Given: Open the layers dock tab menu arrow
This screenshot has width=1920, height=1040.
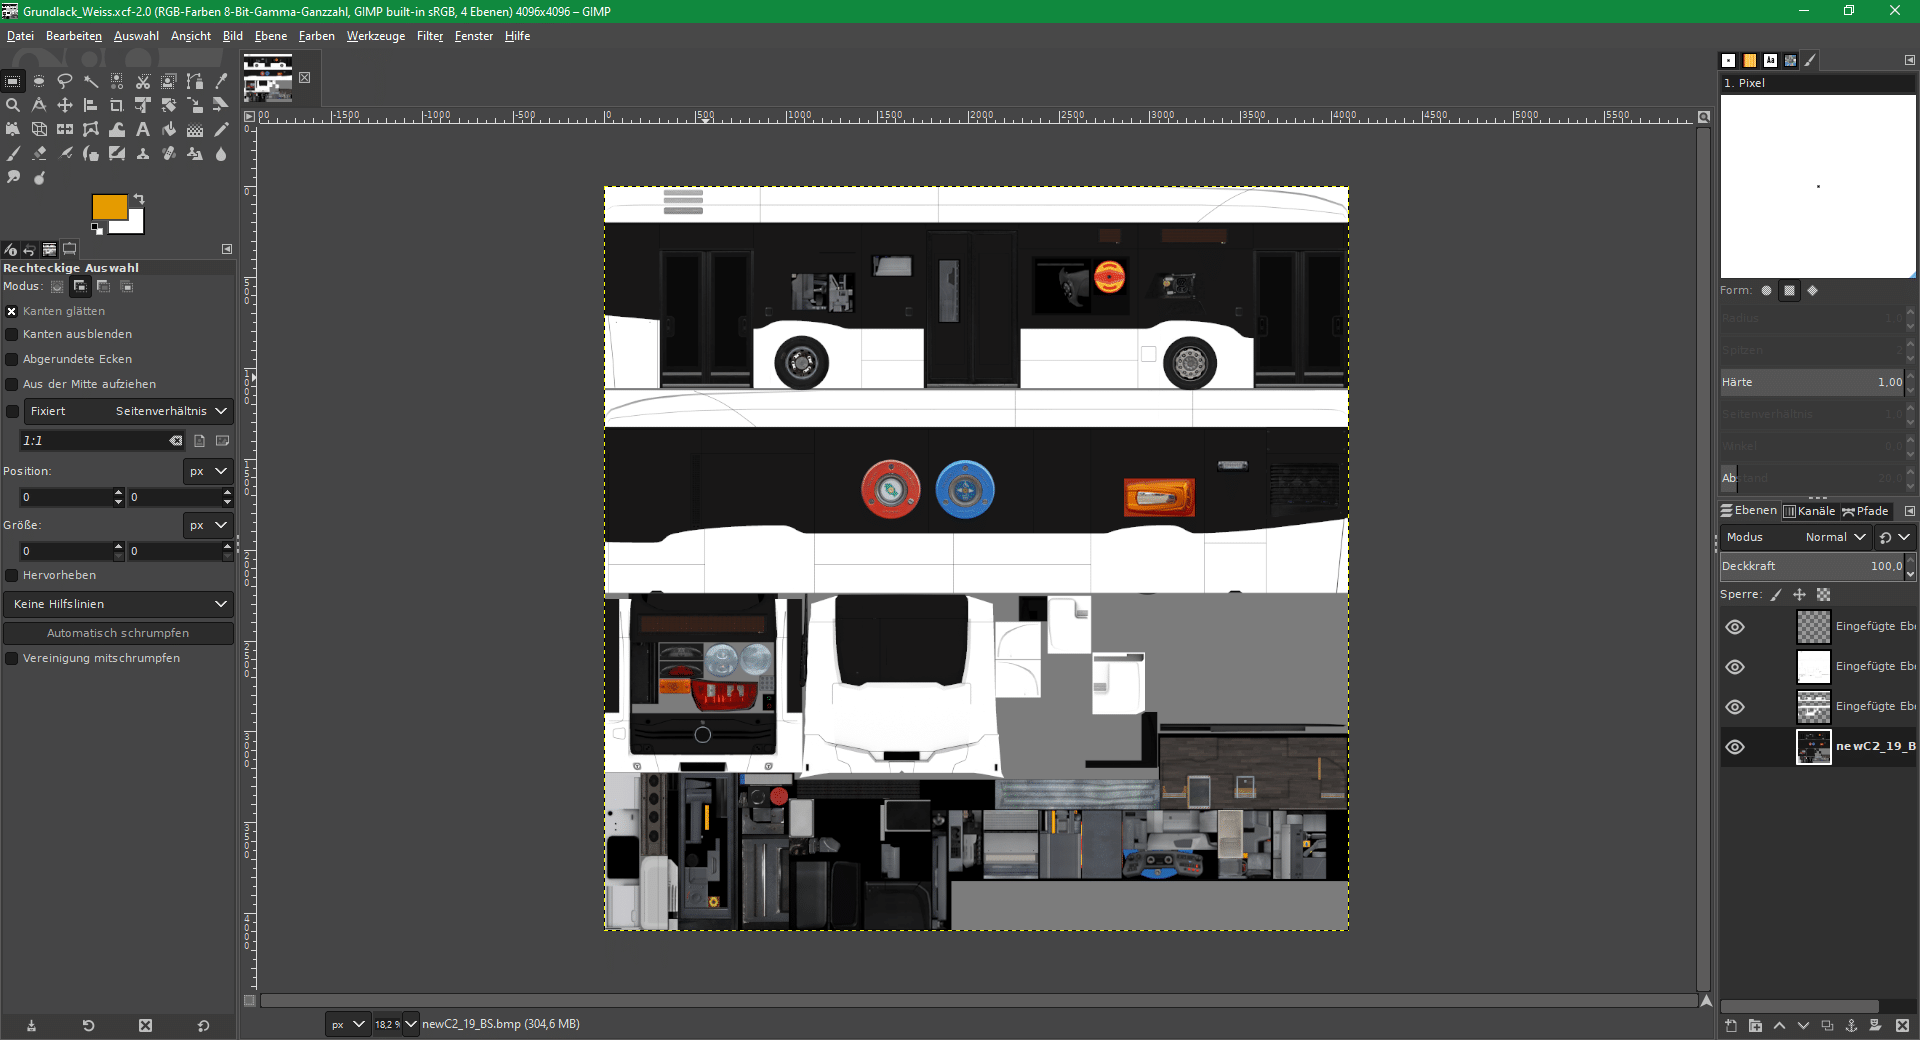Looking at the screenshot, I should (1909, 511).
